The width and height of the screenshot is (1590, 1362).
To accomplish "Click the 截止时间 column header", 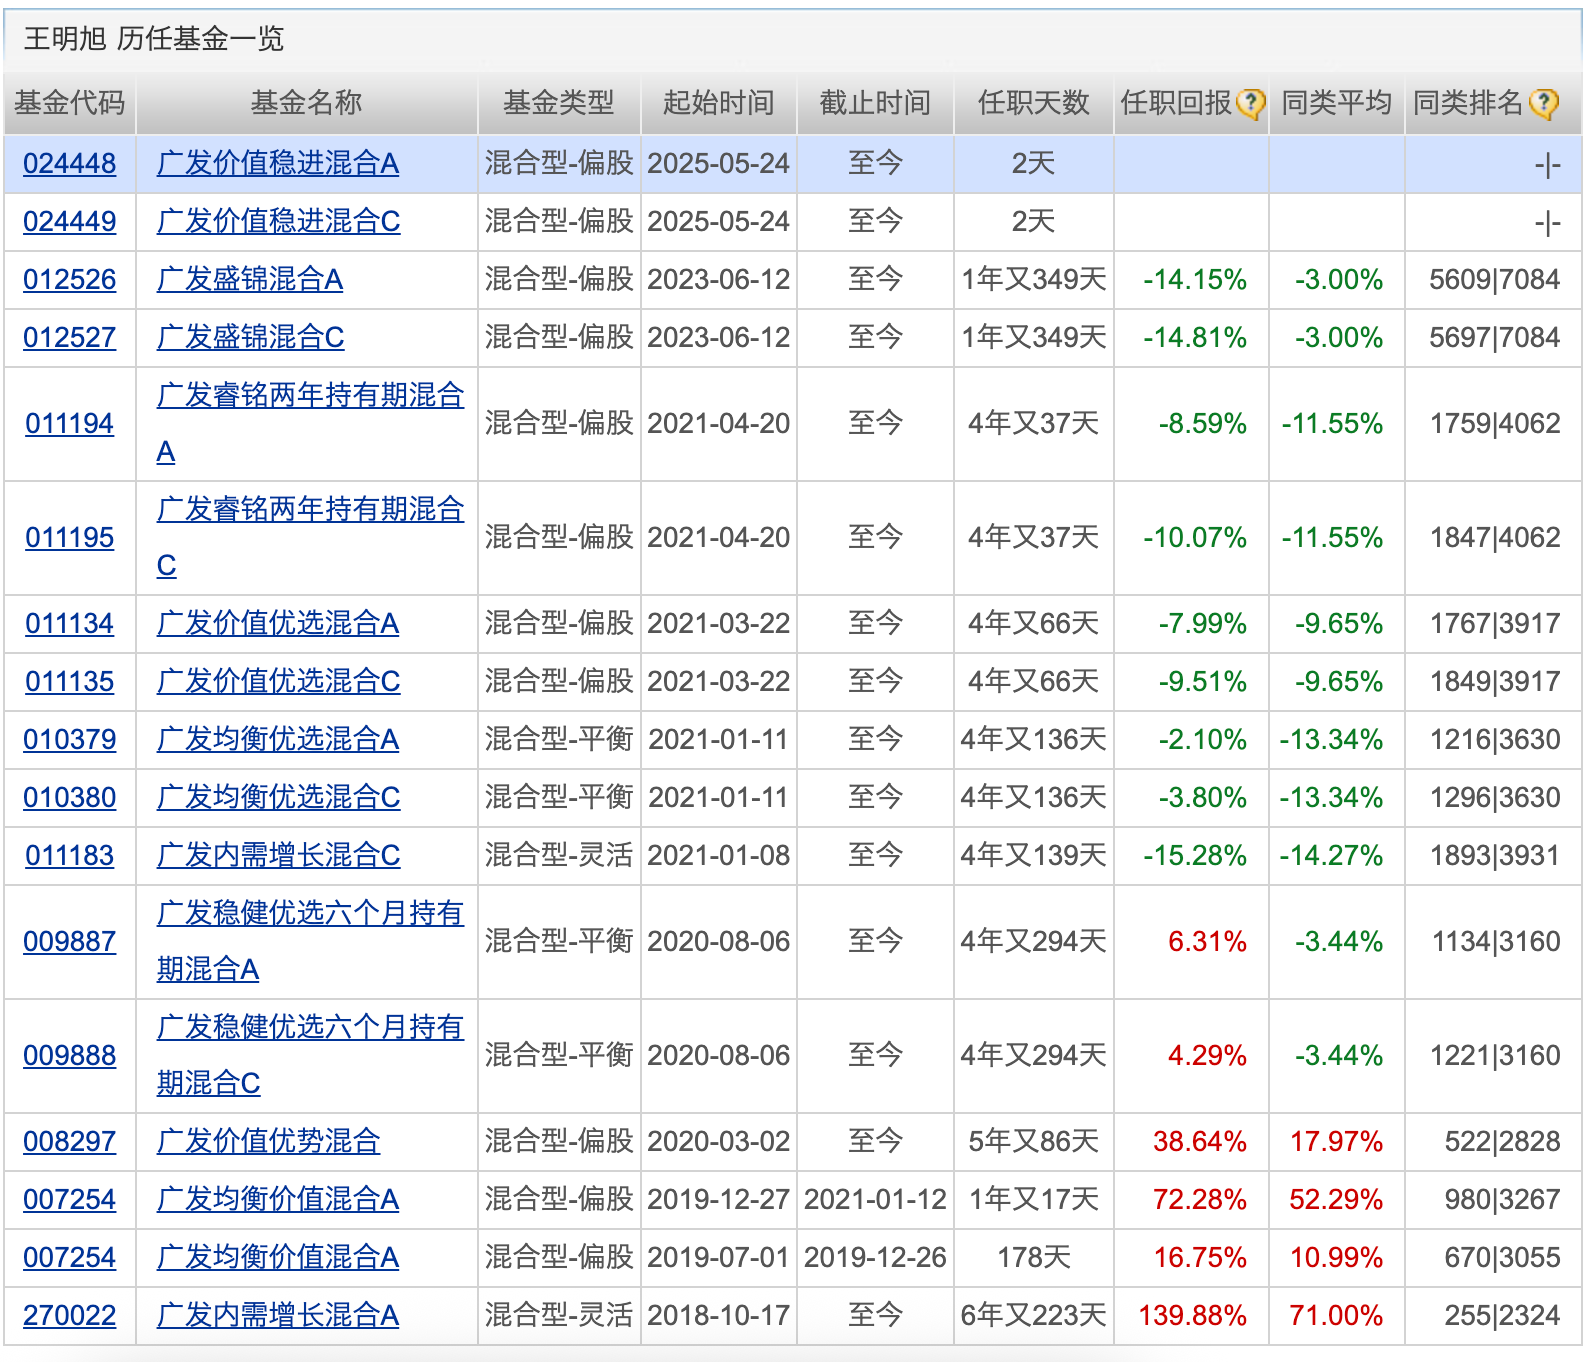I will [x=875, y=103].
